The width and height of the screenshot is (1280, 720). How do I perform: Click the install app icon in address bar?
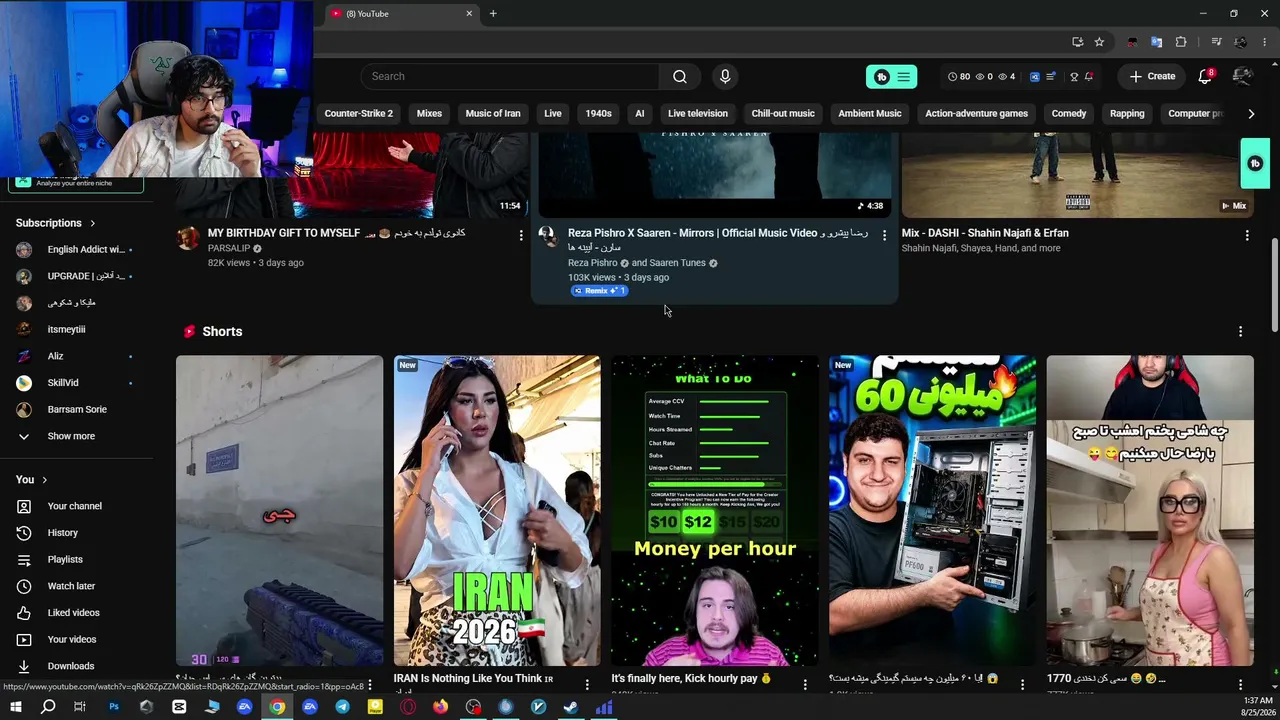tap(1077, 42)
